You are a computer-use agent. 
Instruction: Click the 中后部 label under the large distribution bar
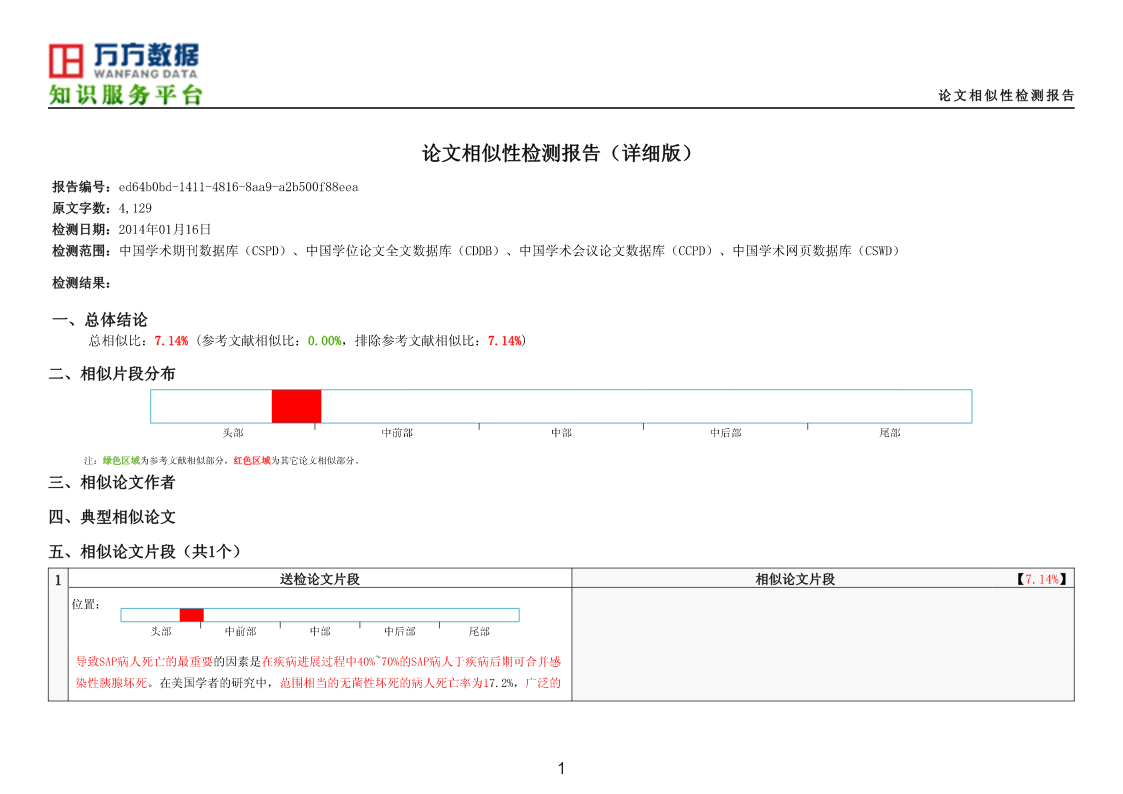point(726,433)
